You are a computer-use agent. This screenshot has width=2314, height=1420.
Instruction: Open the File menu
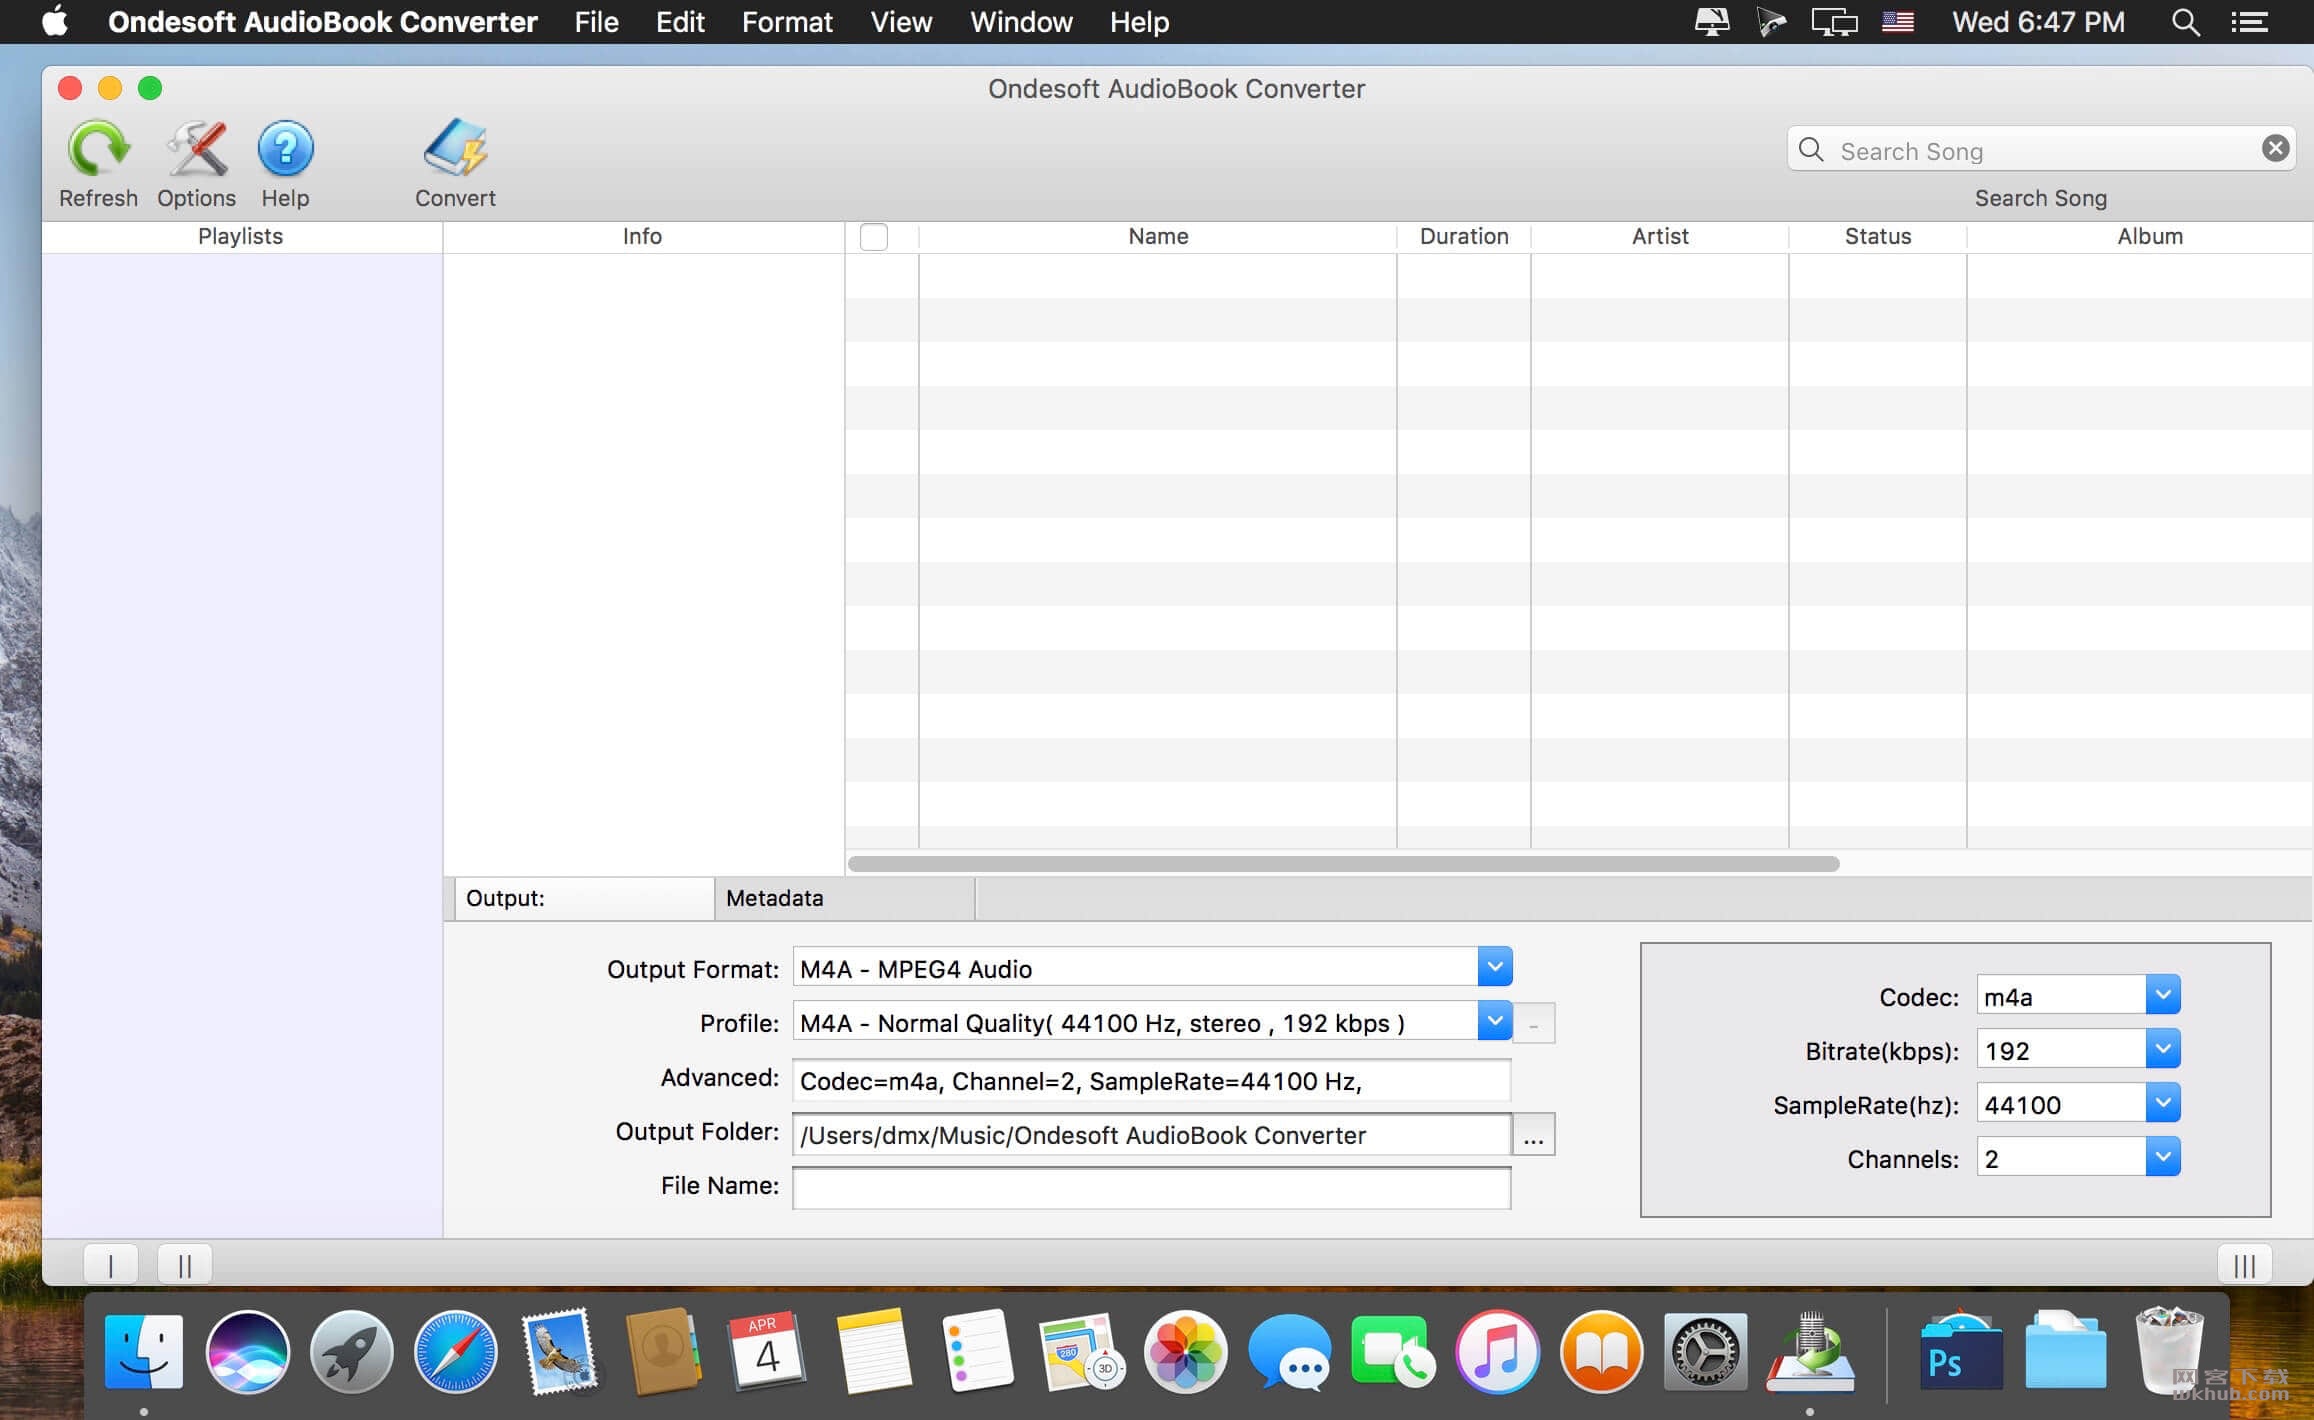click(596, 22)
